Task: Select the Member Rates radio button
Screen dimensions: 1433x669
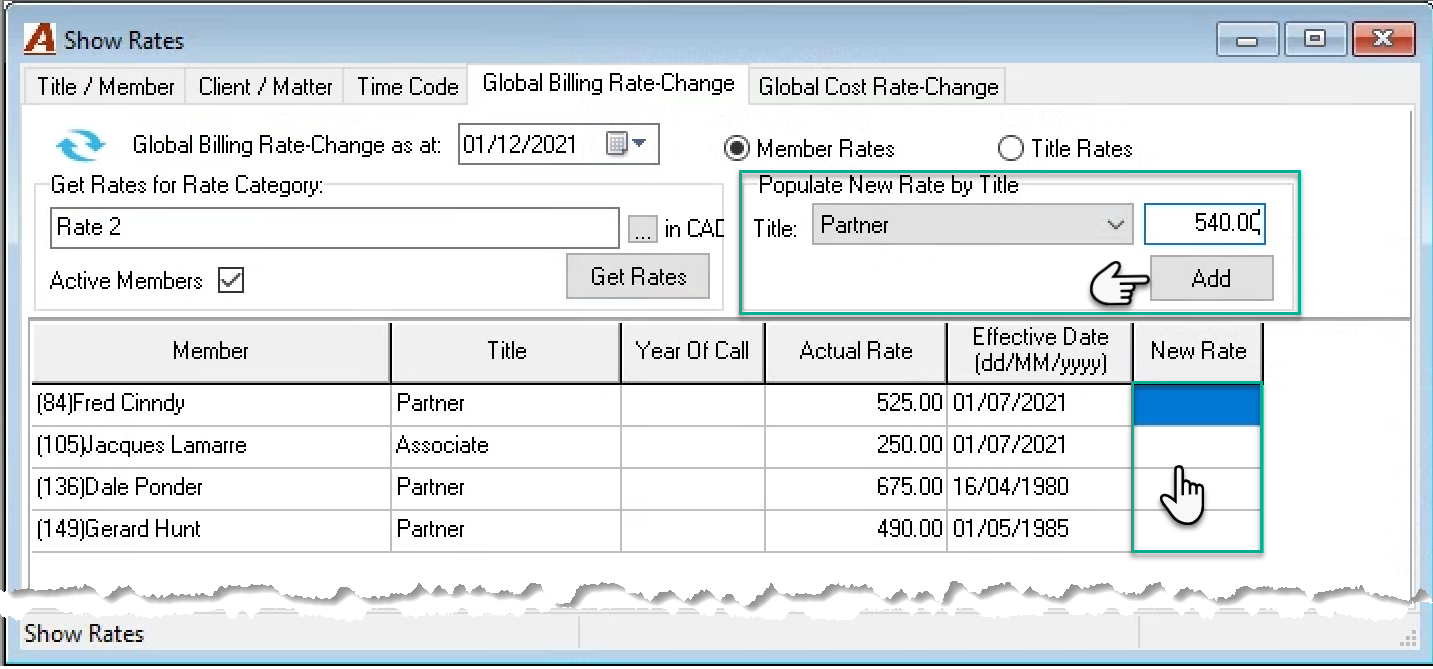Action: (737, 149)
